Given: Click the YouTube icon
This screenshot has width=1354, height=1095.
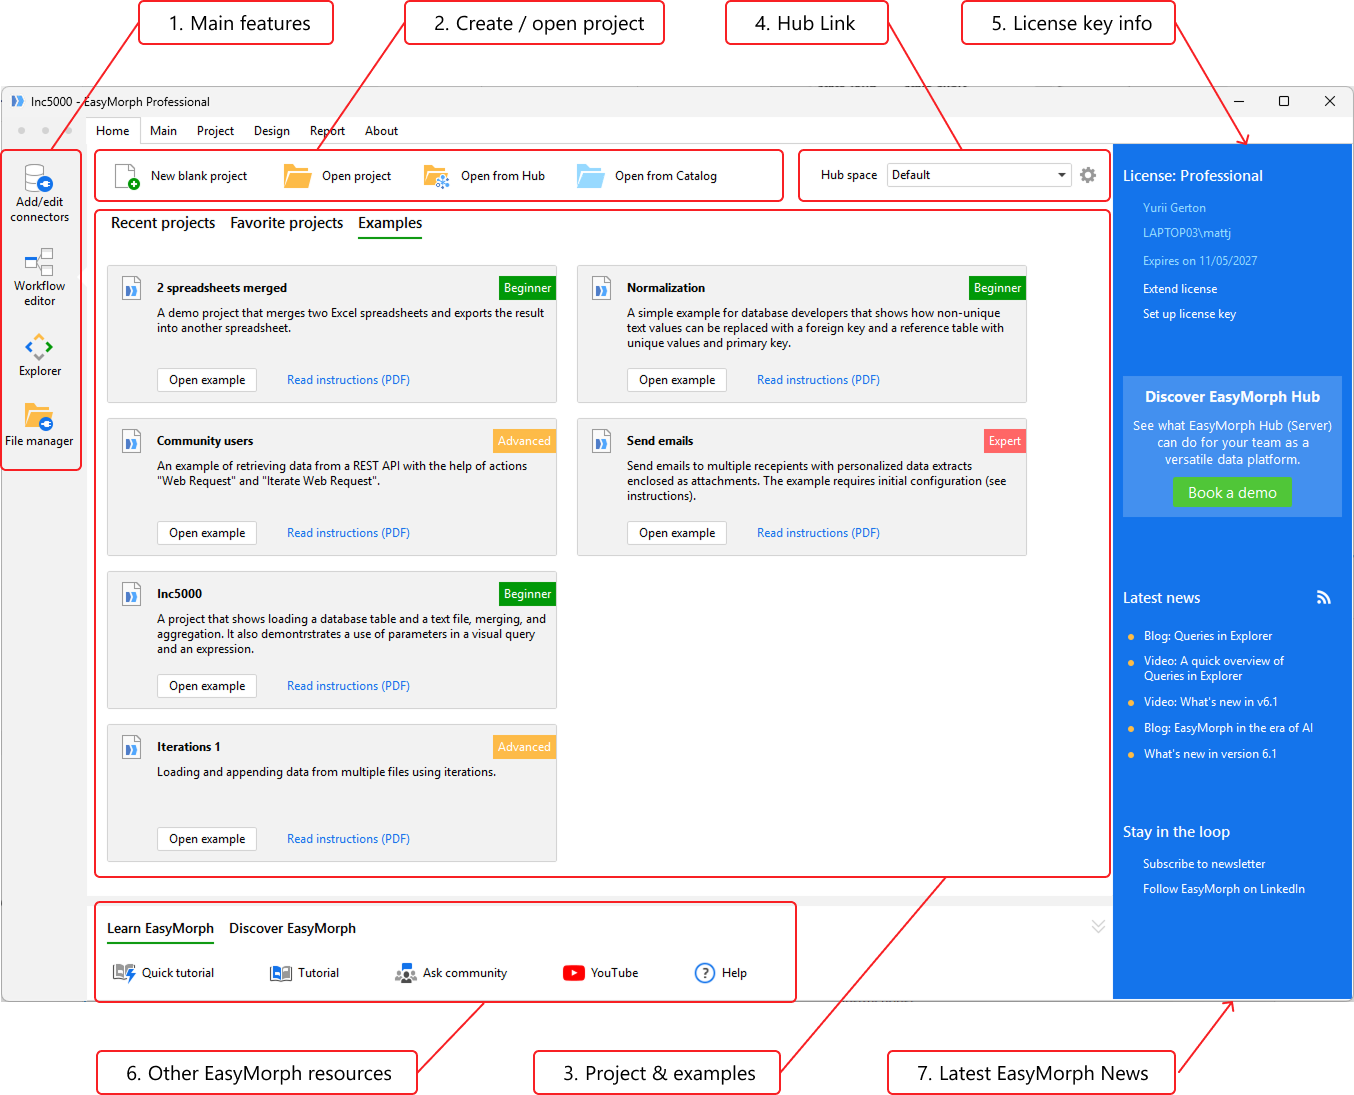Looking at the screenshot, I should pyautogui.click(x=574, y=973).
